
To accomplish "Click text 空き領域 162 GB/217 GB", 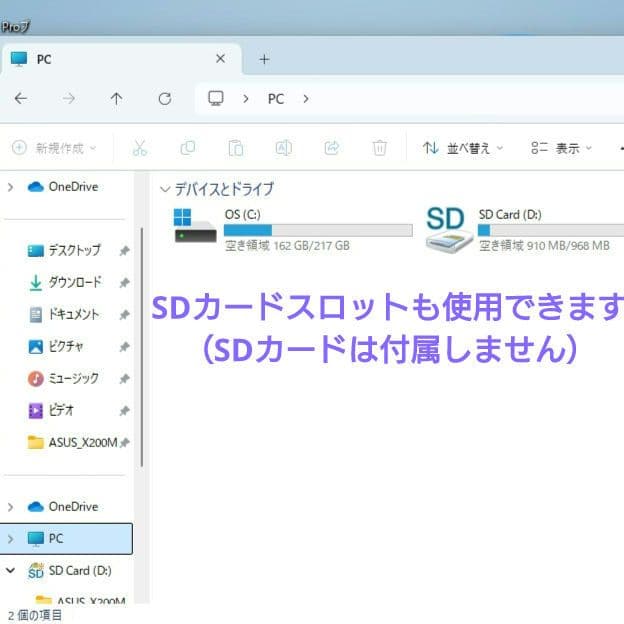I will click(287, 246).
